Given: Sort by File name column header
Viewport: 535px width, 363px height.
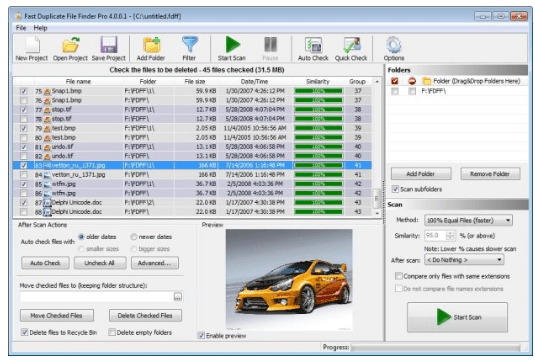Looking at the screenshot, I should coord(78,82).
